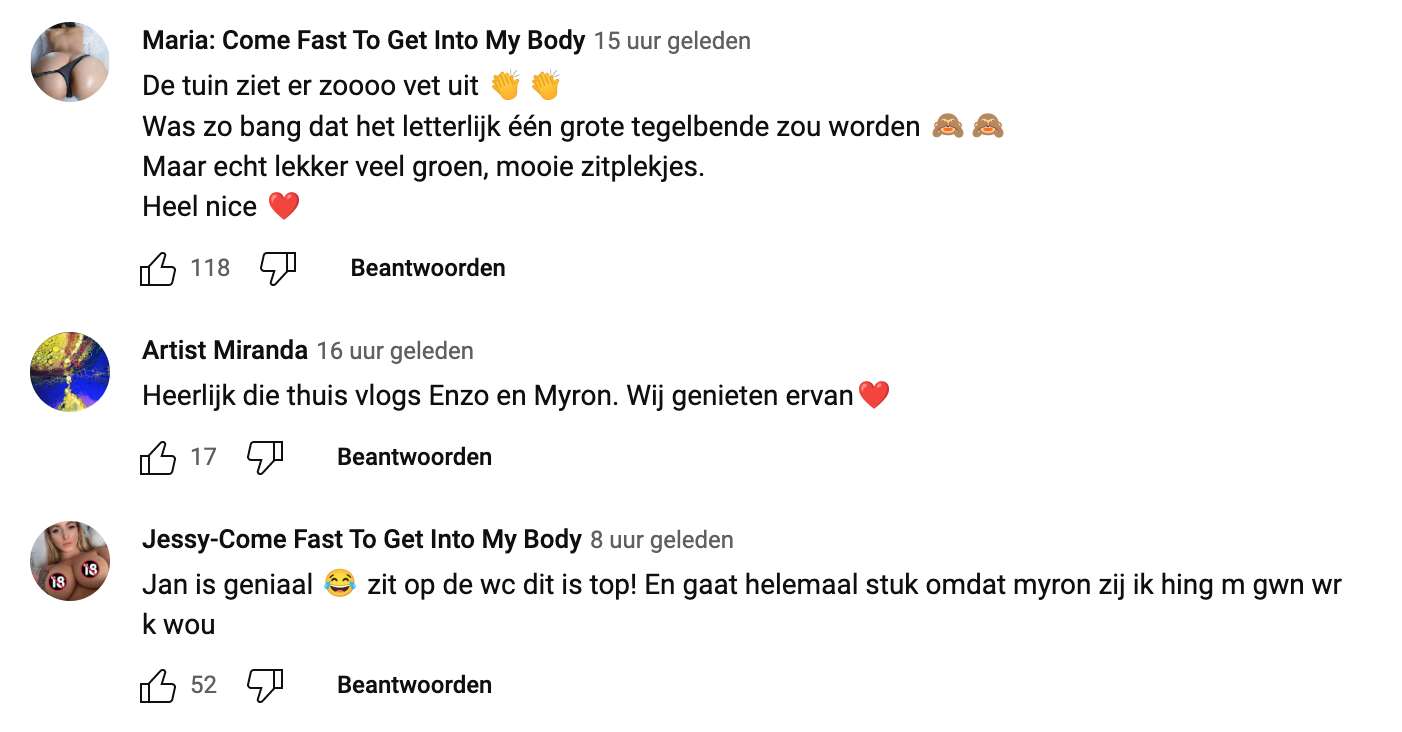Dislike Jessy's comment about Jan
The width and height of the screenshot is (1402, 732).
265,685
